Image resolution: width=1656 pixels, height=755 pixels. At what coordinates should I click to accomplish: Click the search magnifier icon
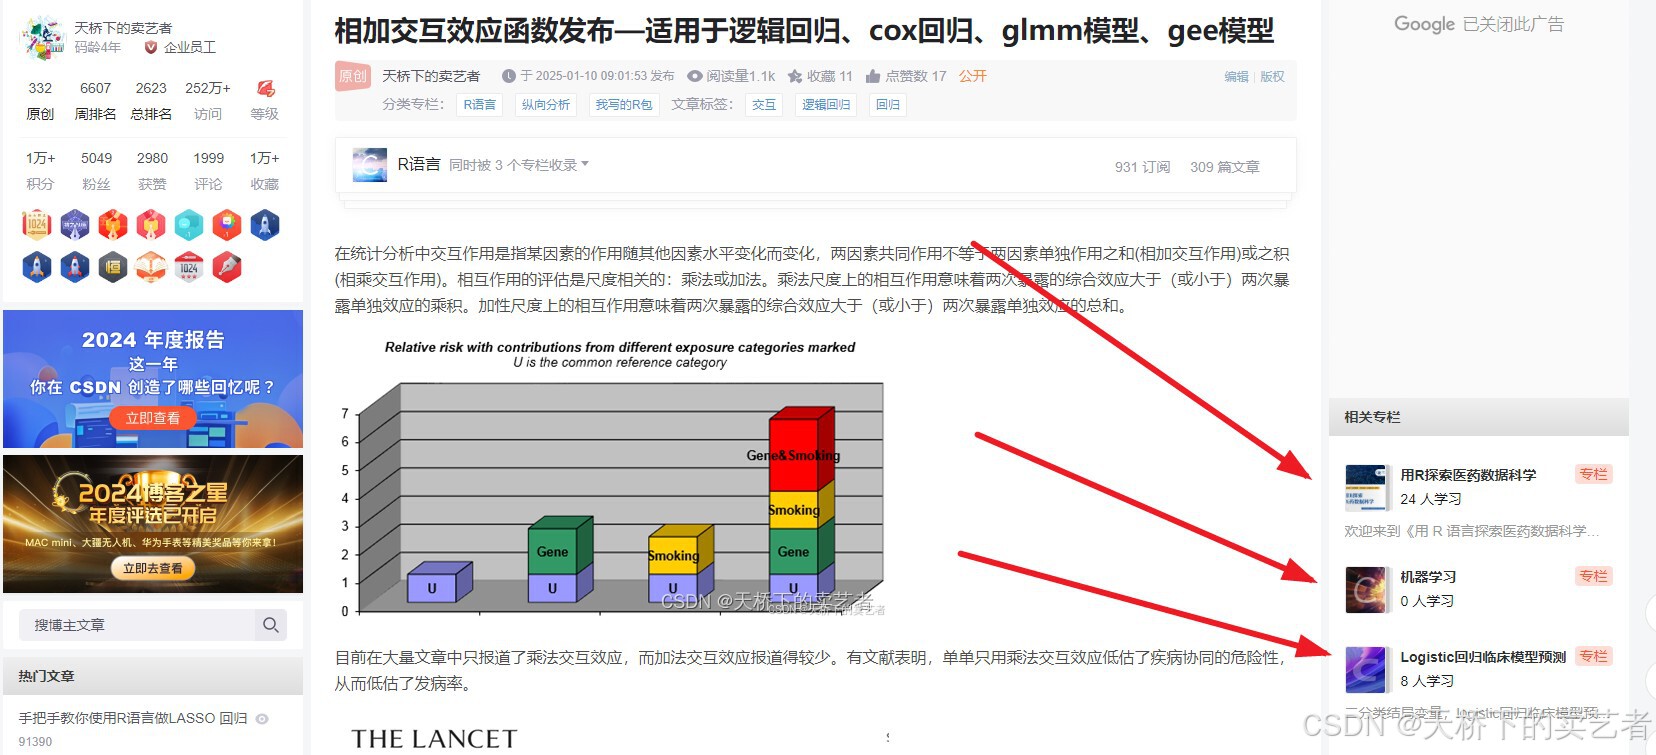coord(271,625)
